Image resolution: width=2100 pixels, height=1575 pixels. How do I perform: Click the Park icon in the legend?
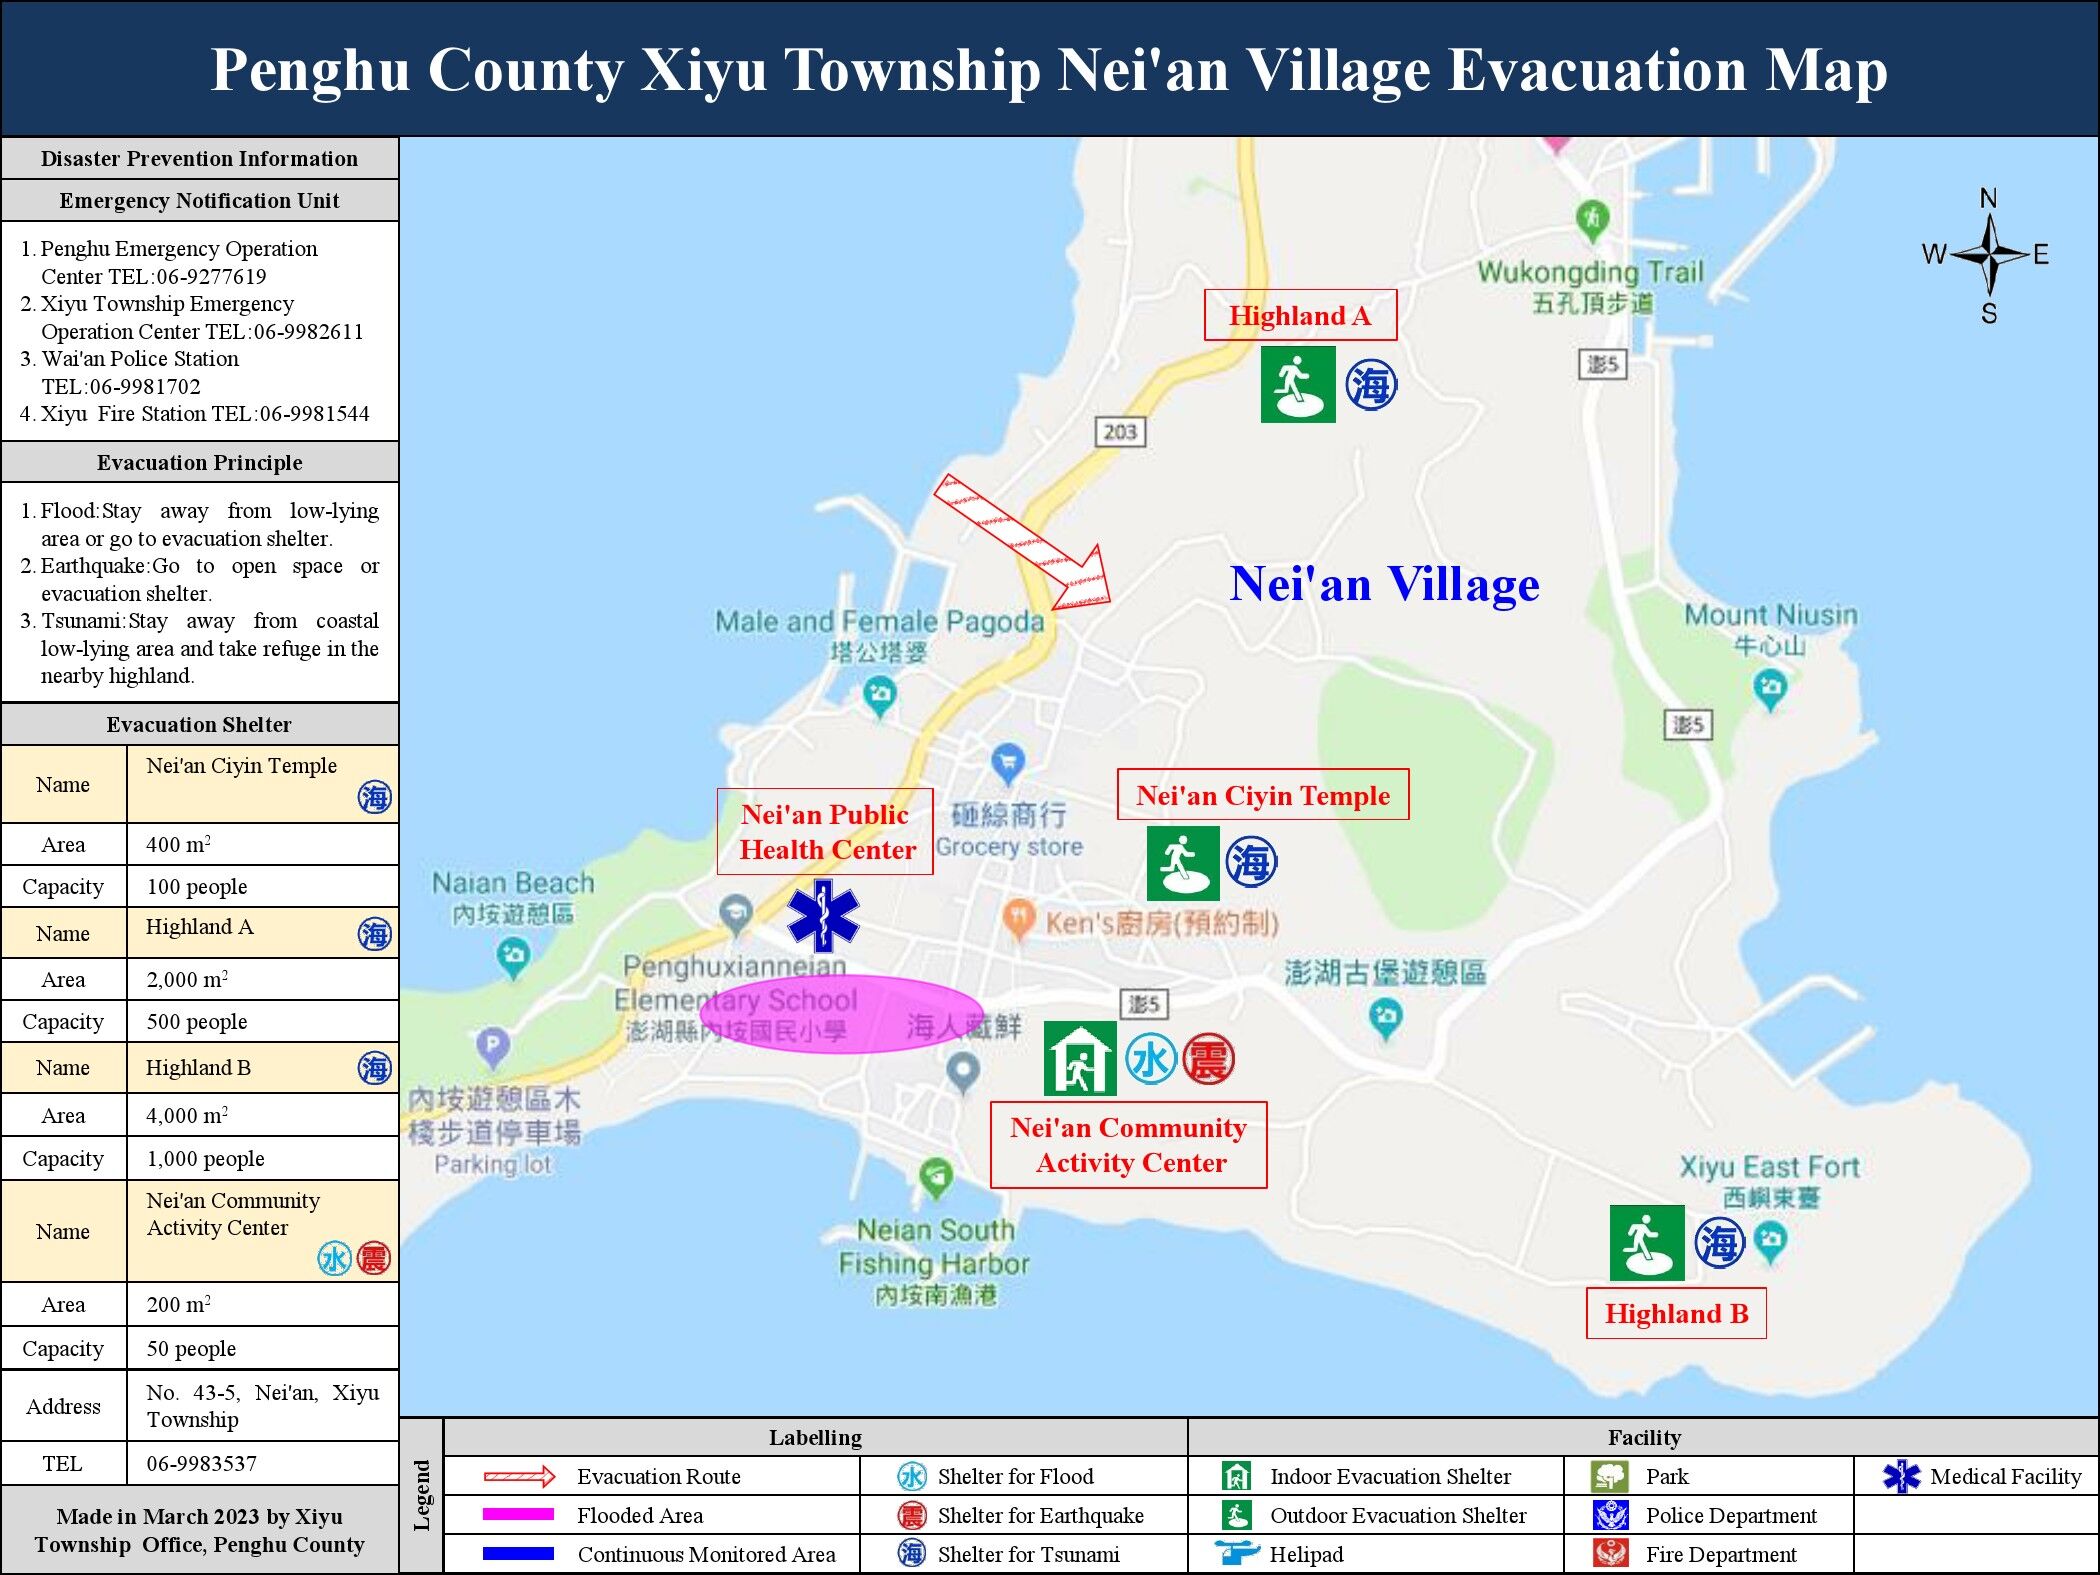(x=1609, y=1477)
